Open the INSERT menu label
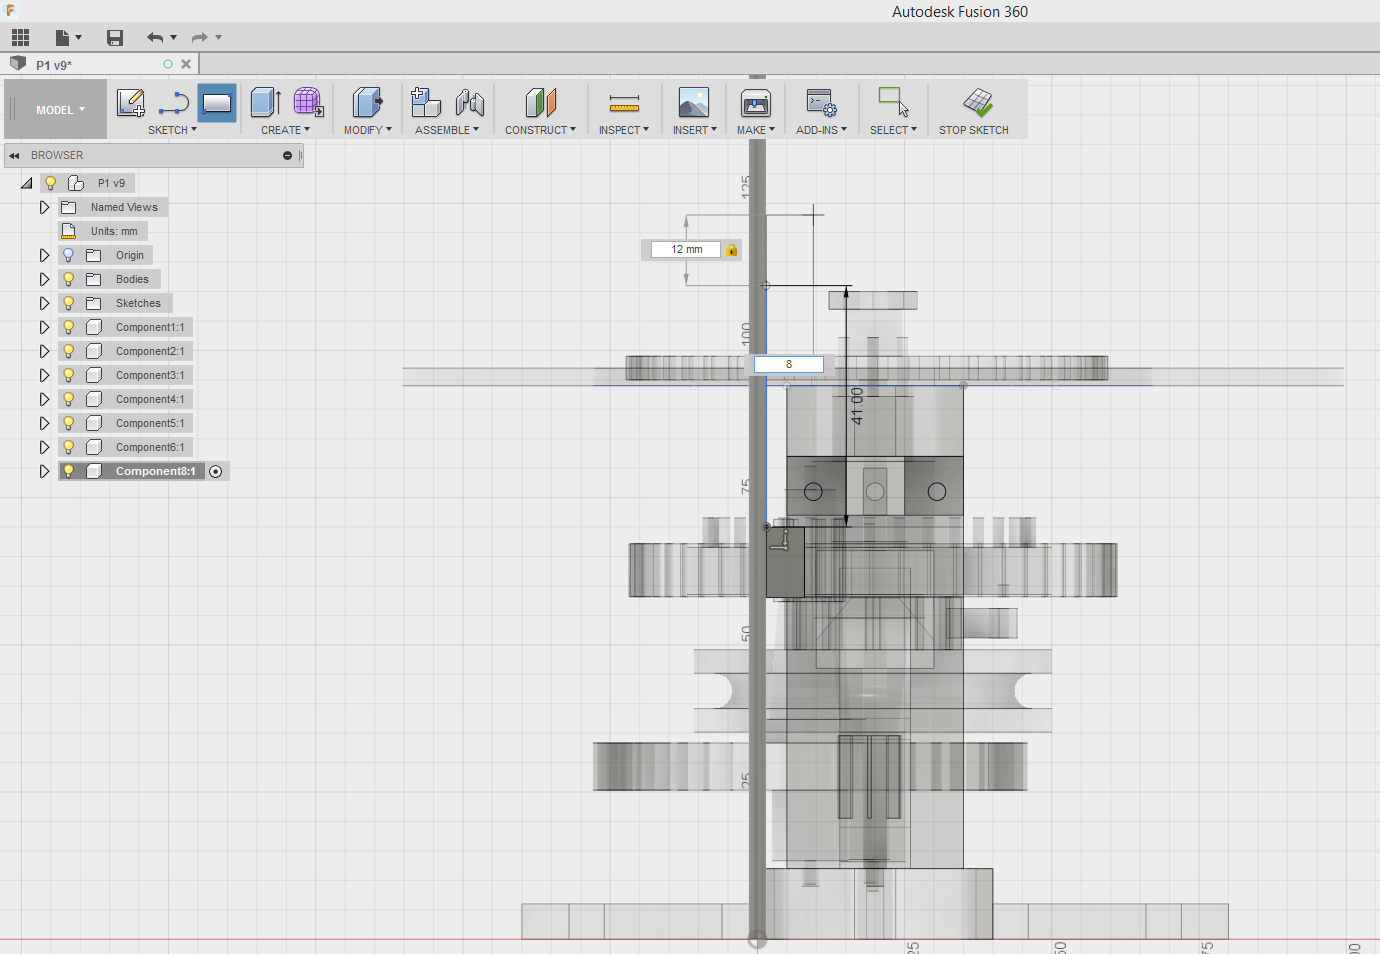 click(x=694, y=130)
